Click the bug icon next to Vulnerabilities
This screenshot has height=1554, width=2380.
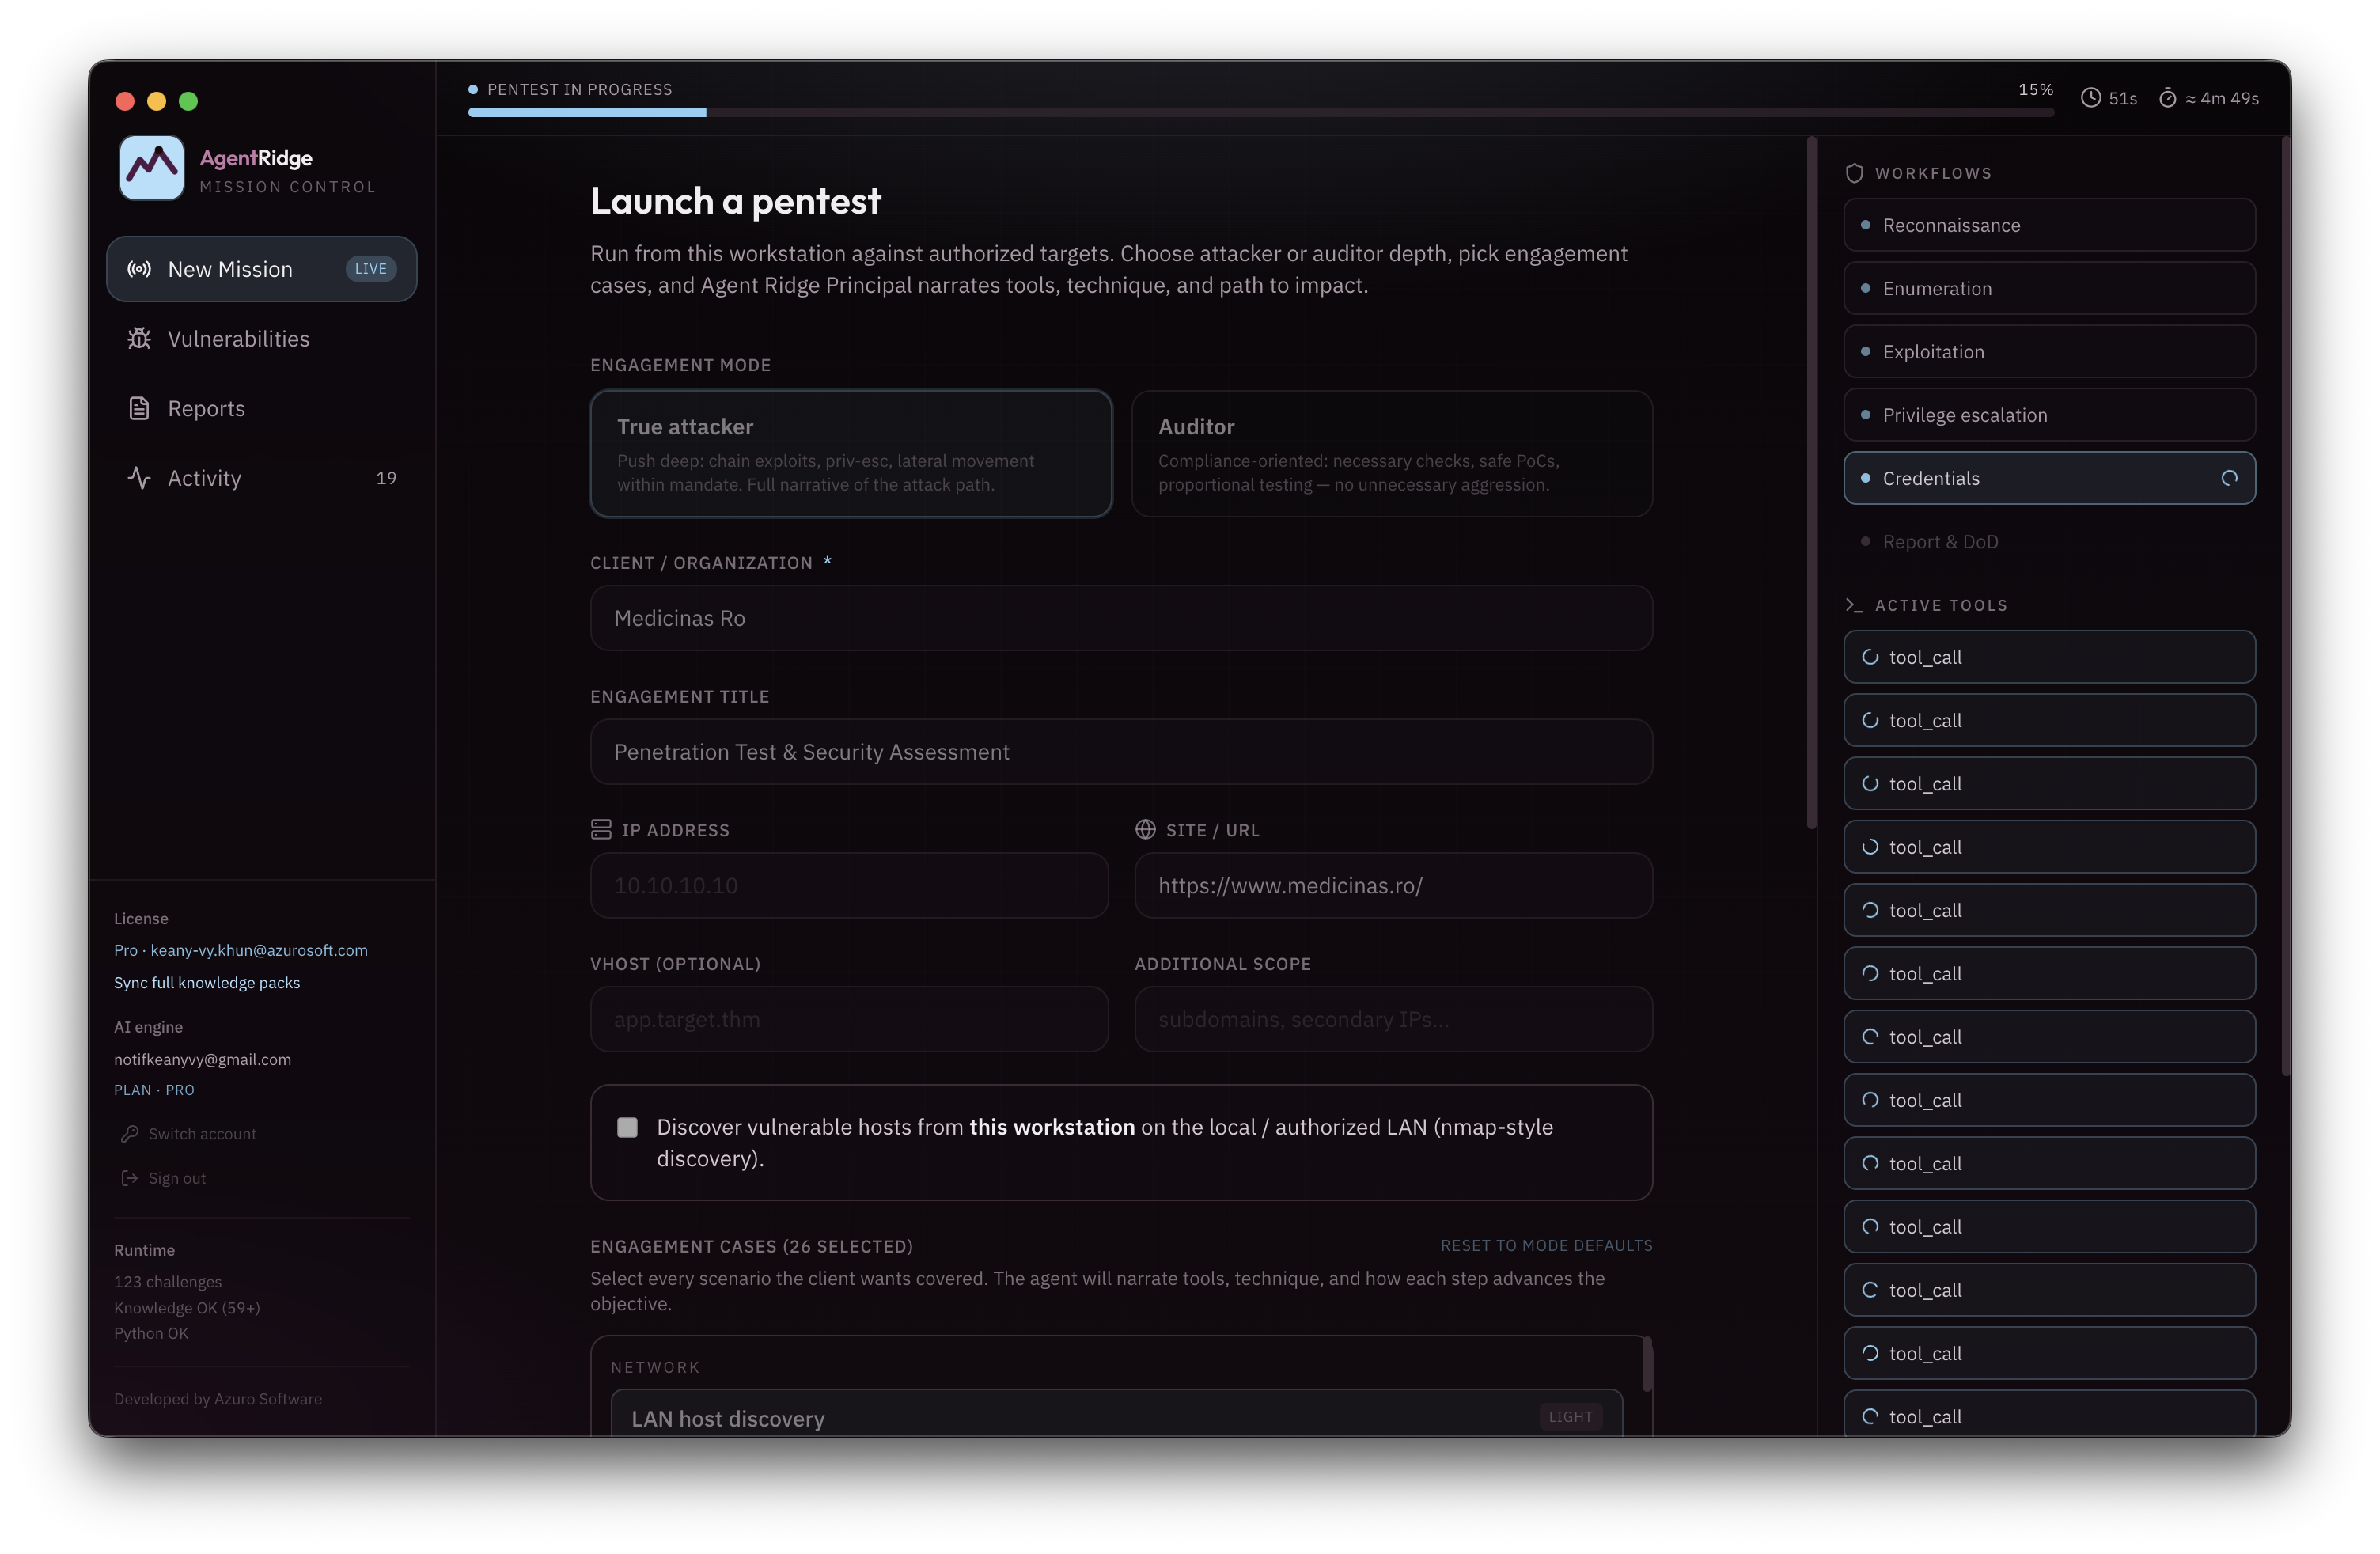(139, 339)
